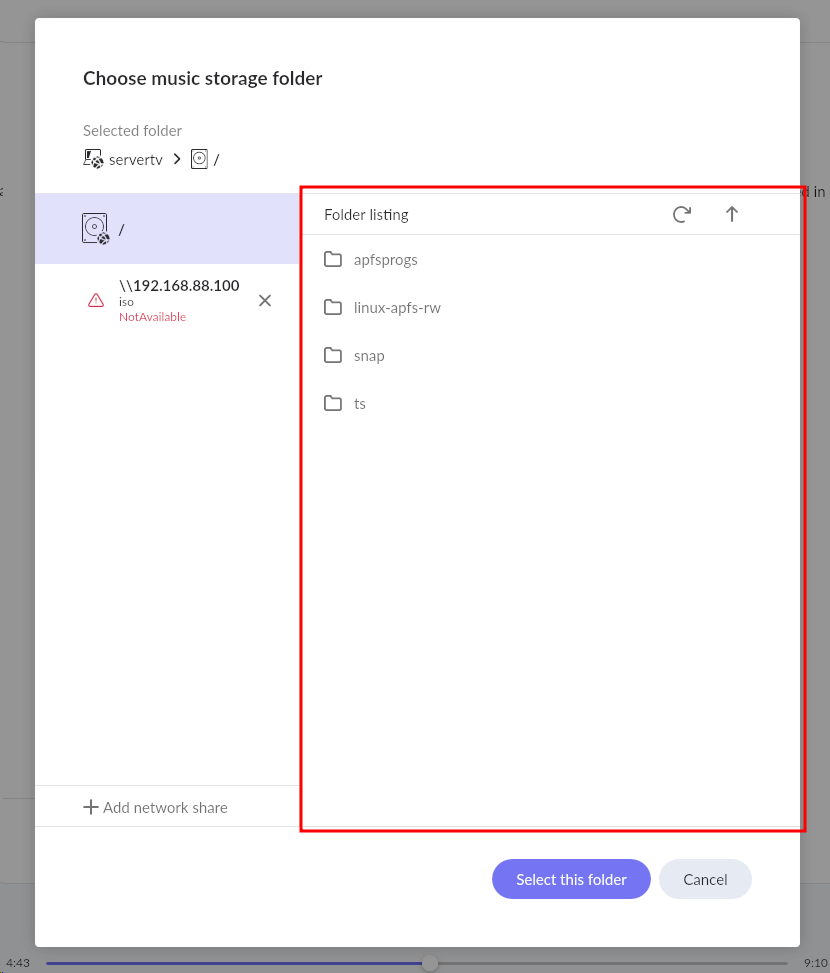Go up one folder level
830x973 pixels.
click(x=732, y=214)
